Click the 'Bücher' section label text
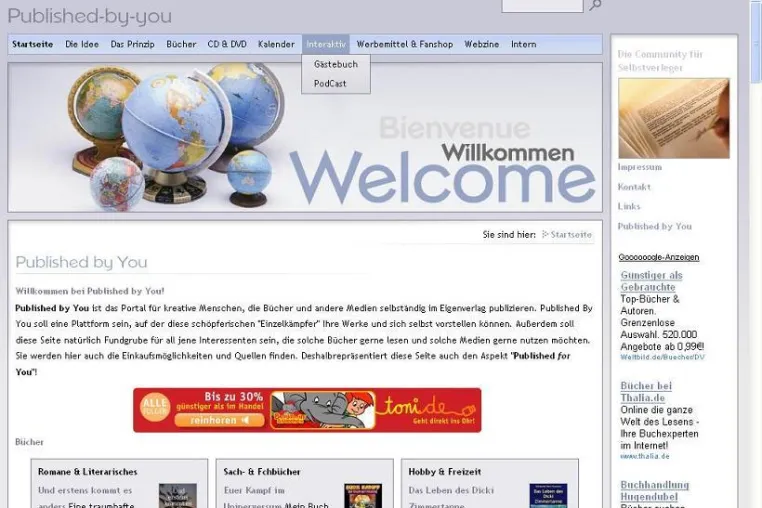This screenshot has height=508, width=762. pyautogui.click(x=29, y=442)
